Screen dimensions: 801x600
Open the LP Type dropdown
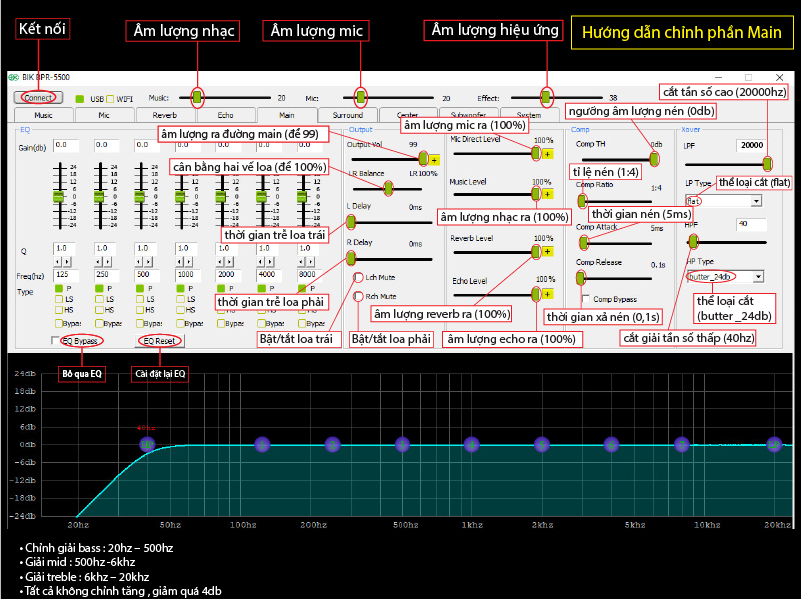757,201
